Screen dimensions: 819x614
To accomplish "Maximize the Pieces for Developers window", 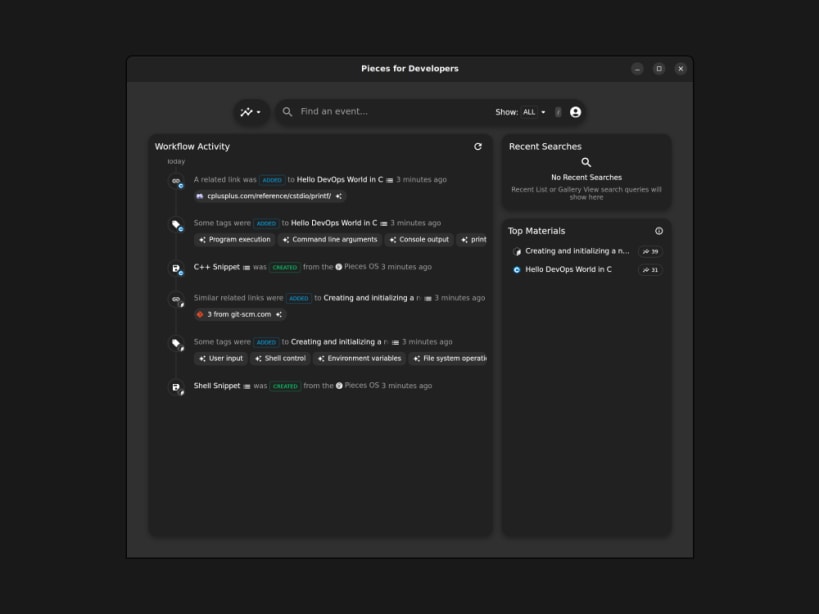I will (x=659, y=68).
